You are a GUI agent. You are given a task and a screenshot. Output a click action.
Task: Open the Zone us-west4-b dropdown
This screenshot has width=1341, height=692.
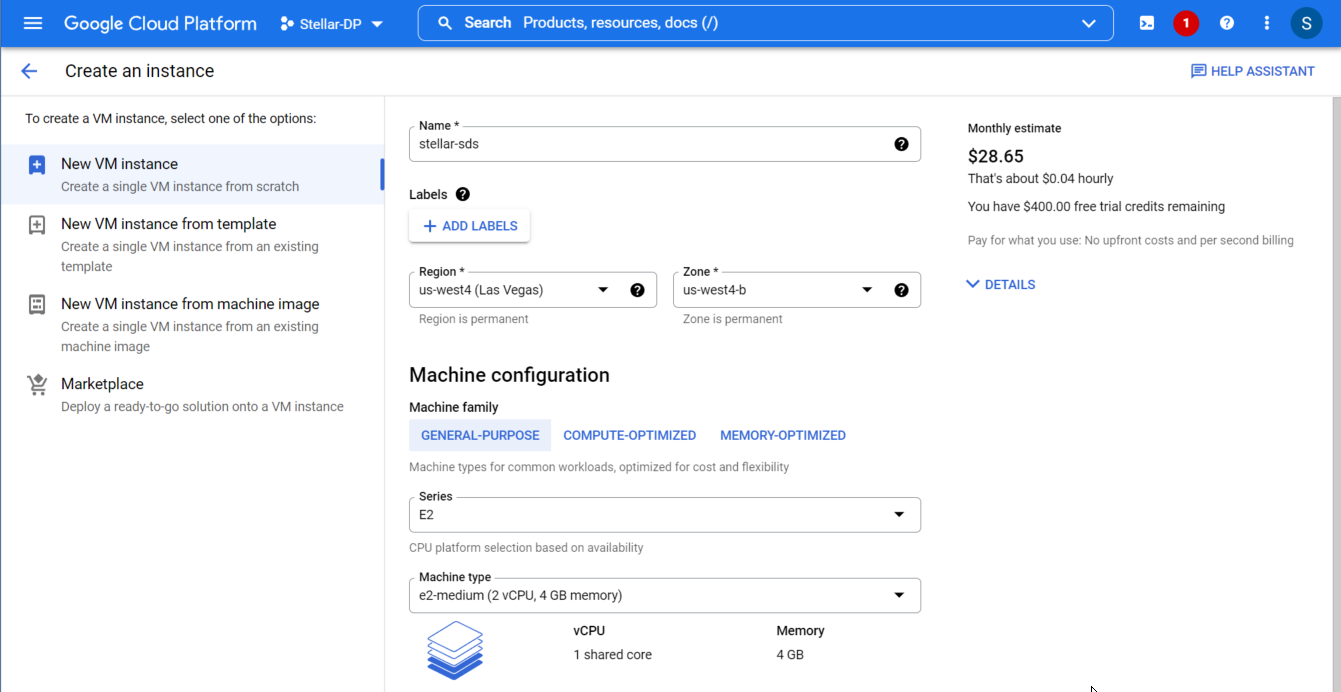tap(780, 290)
